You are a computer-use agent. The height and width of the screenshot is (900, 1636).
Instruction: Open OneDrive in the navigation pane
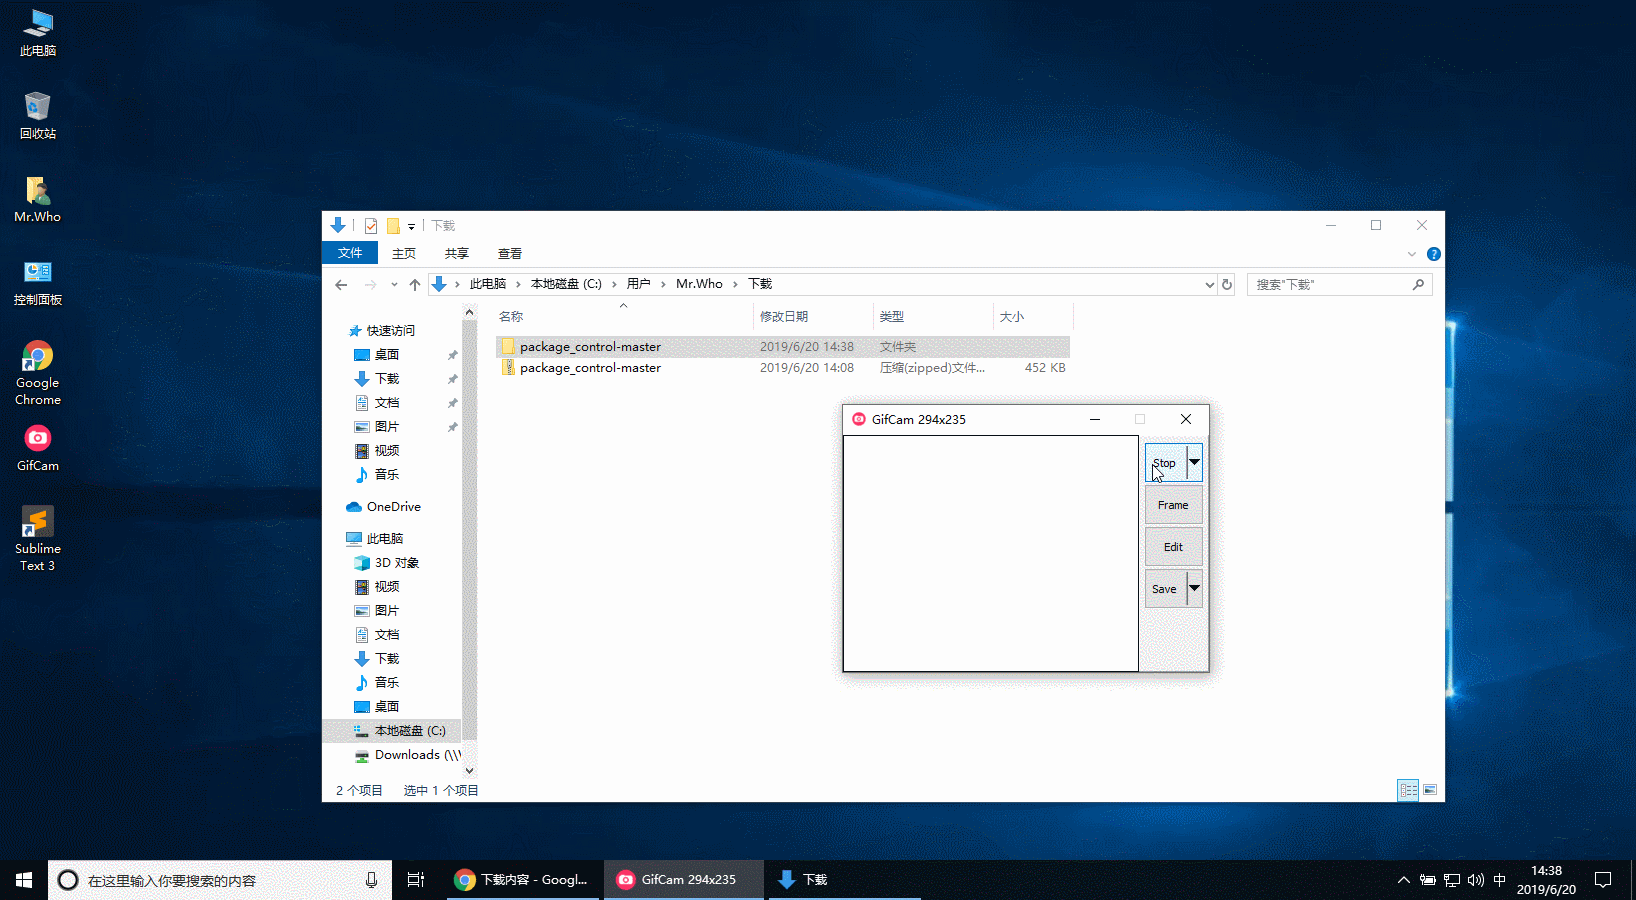[383, 507]
